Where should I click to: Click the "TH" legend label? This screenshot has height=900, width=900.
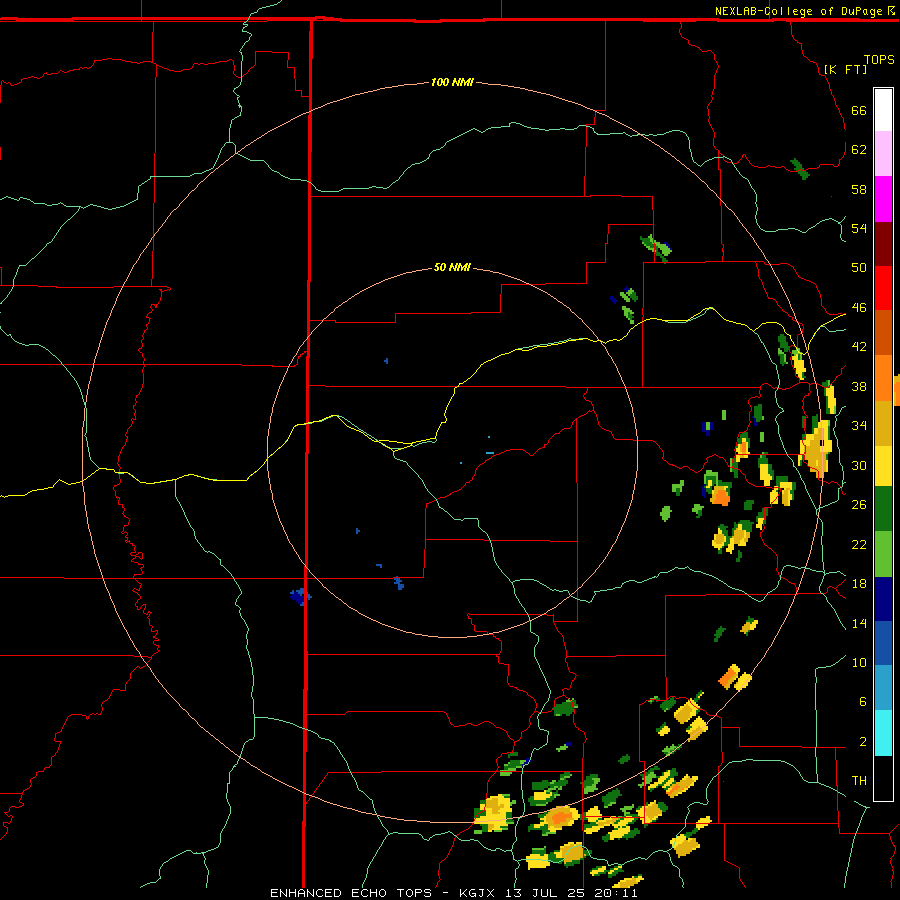click(x=859, y=781)
